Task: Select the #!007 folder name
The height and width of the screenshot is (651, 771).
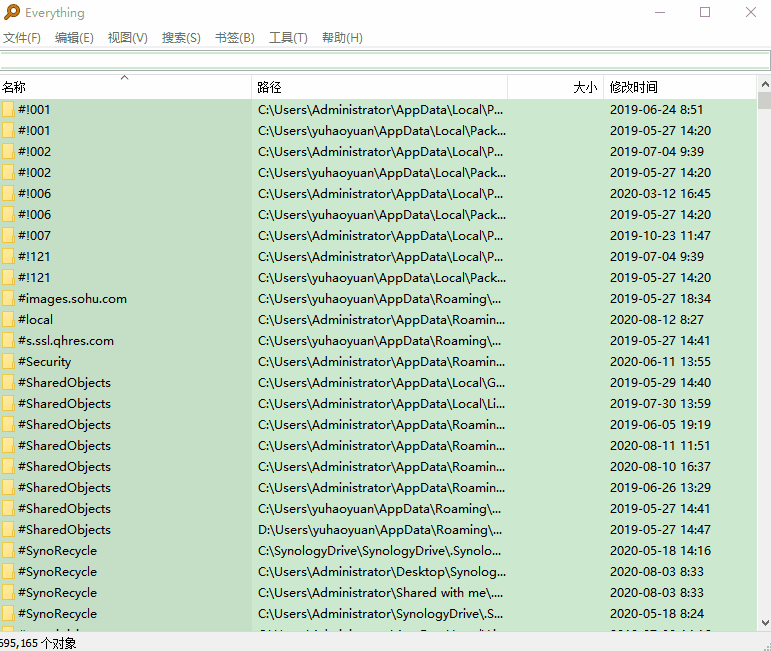Action: (34, 236)
